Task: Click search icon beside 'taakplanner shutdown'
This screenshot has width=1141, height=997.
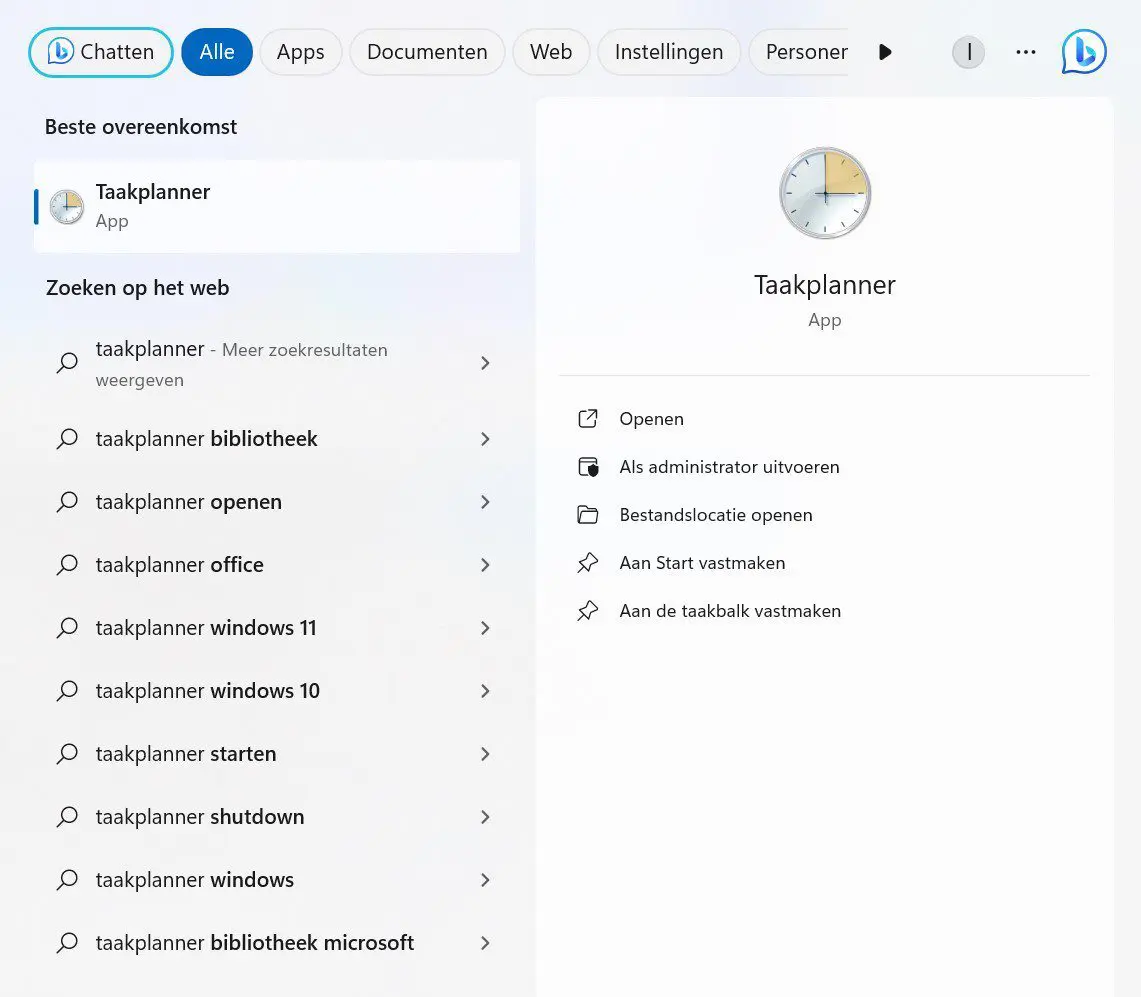Action: [x=68, y=817]
